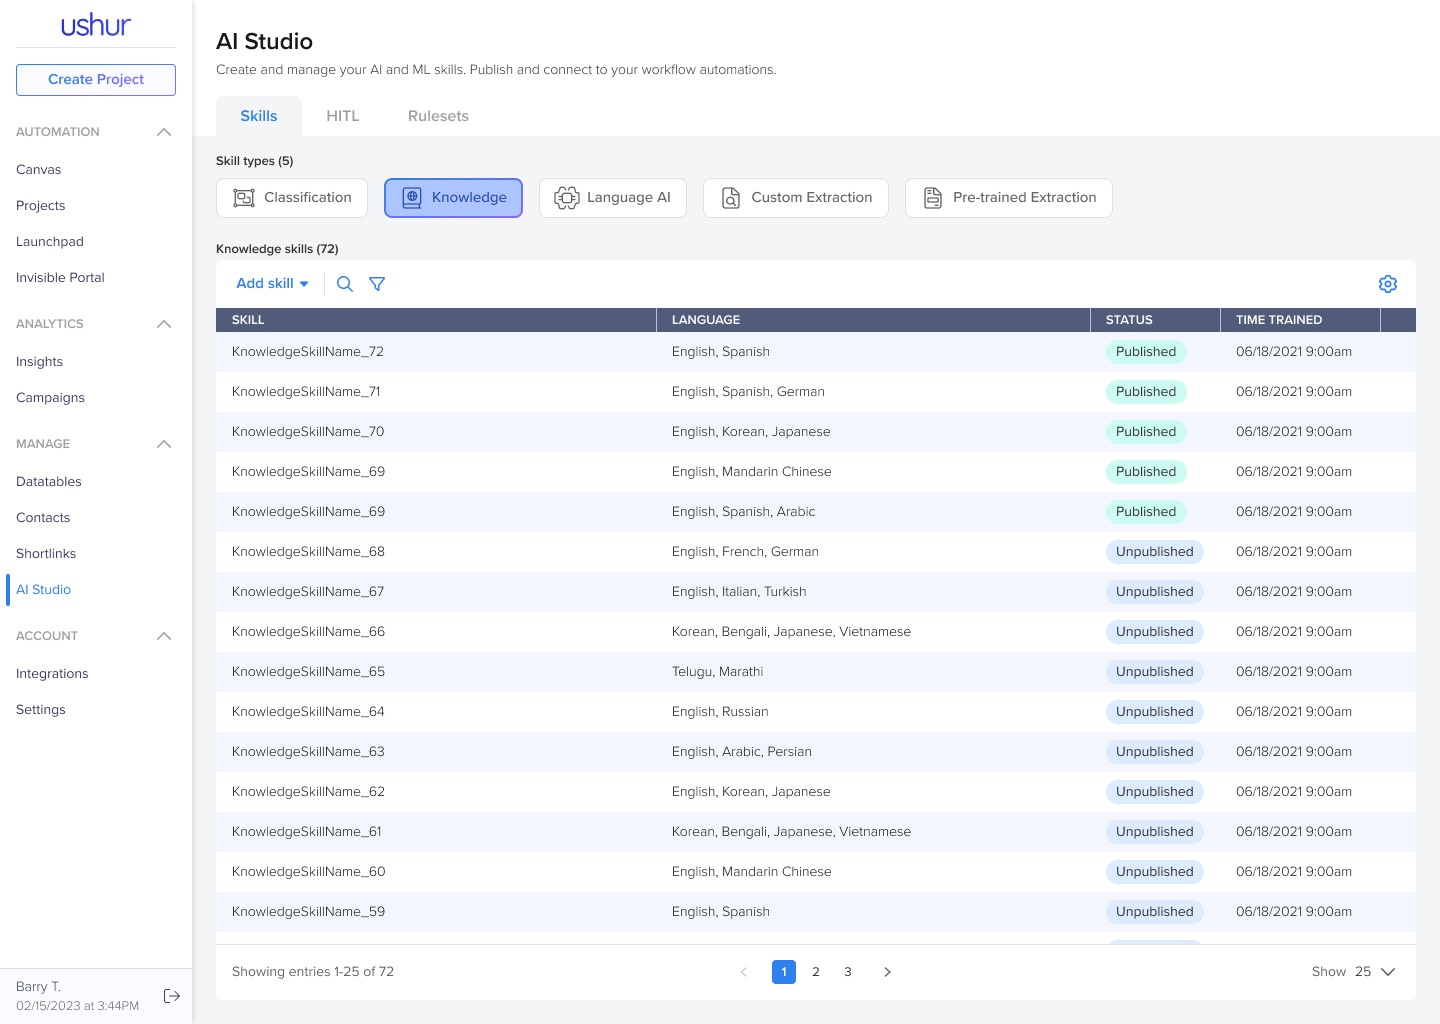Open KnowledgeSkillName_68 row
Screen dimensions: 1440x1024
(816, 552)
